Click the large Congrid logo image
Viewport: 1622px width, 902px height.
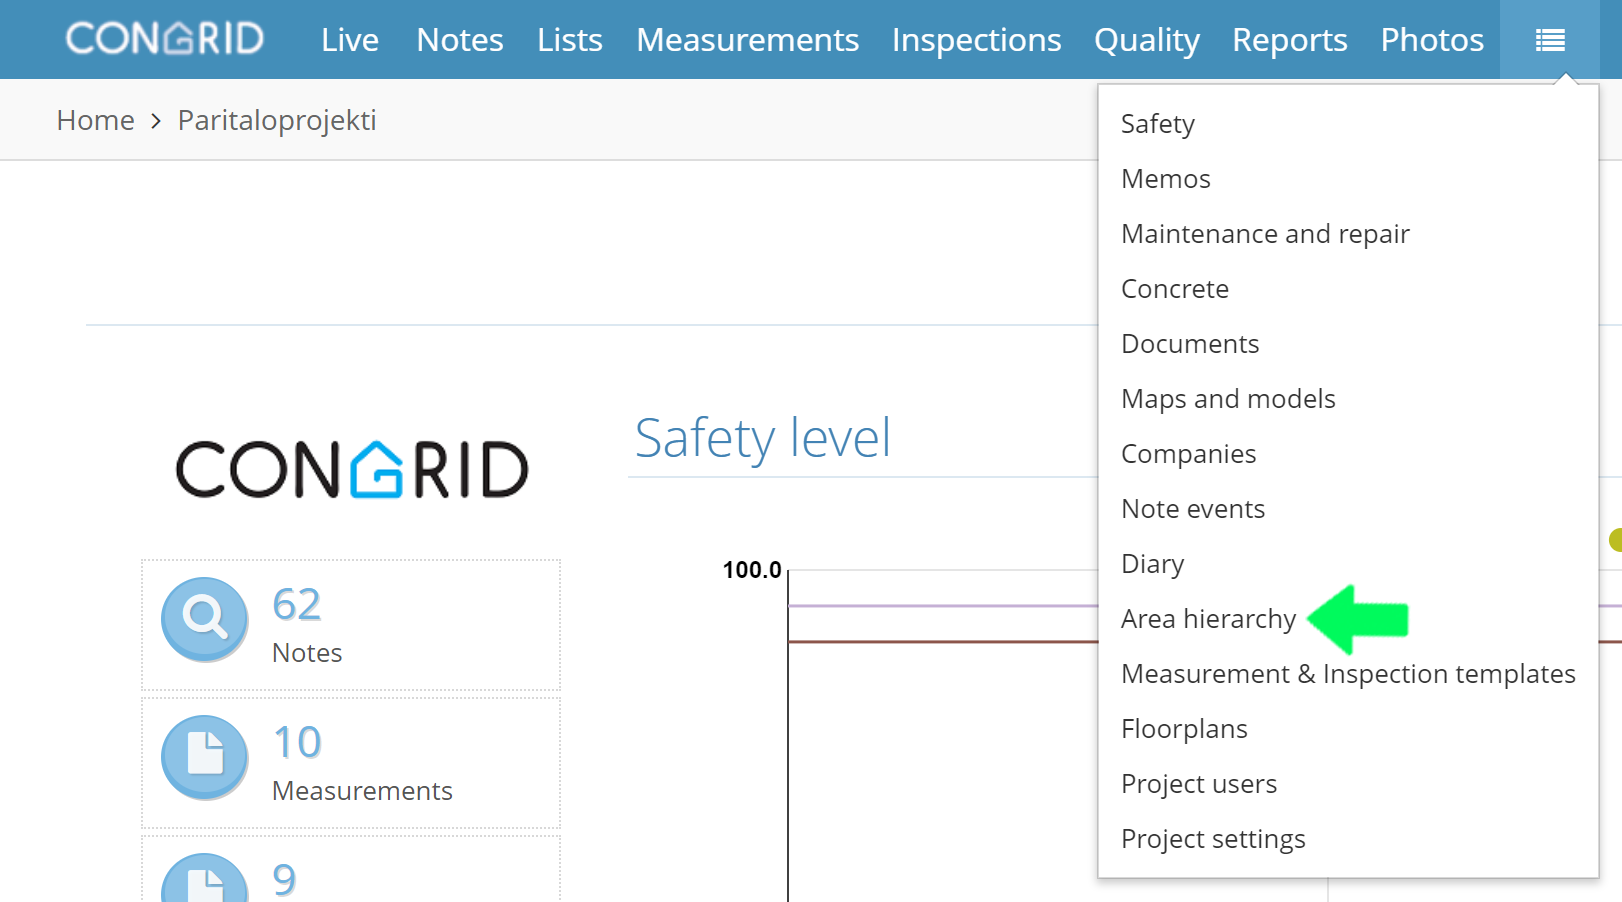pyautogui.click(x=352, y=469)
